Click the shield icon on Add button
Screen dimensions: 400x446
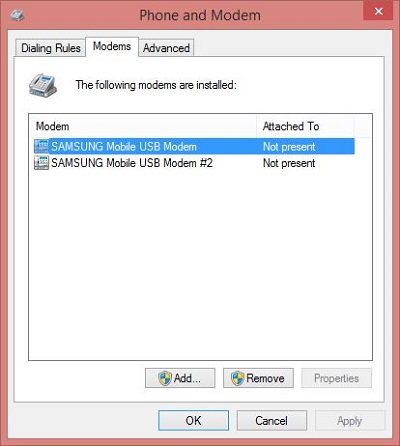coord(165,378)
